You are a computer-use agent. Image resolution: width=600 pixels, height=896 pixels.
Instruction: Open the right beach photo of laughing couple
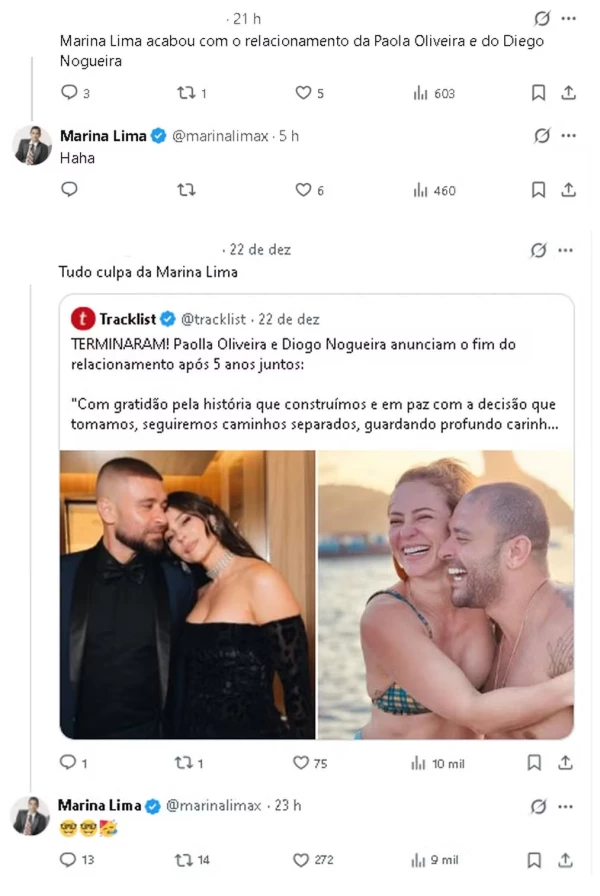[x=446, y=595]
